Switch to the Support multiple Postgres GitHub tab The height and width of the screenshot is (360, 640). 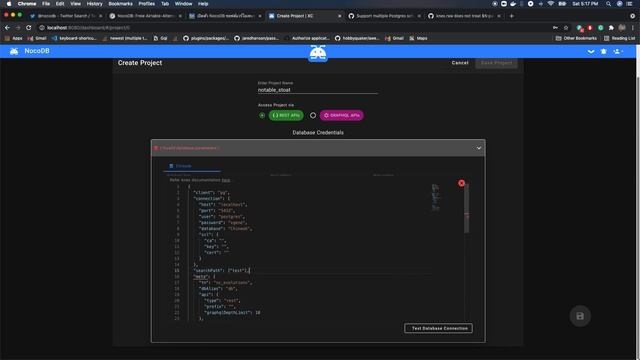click(x=384, y=16)
